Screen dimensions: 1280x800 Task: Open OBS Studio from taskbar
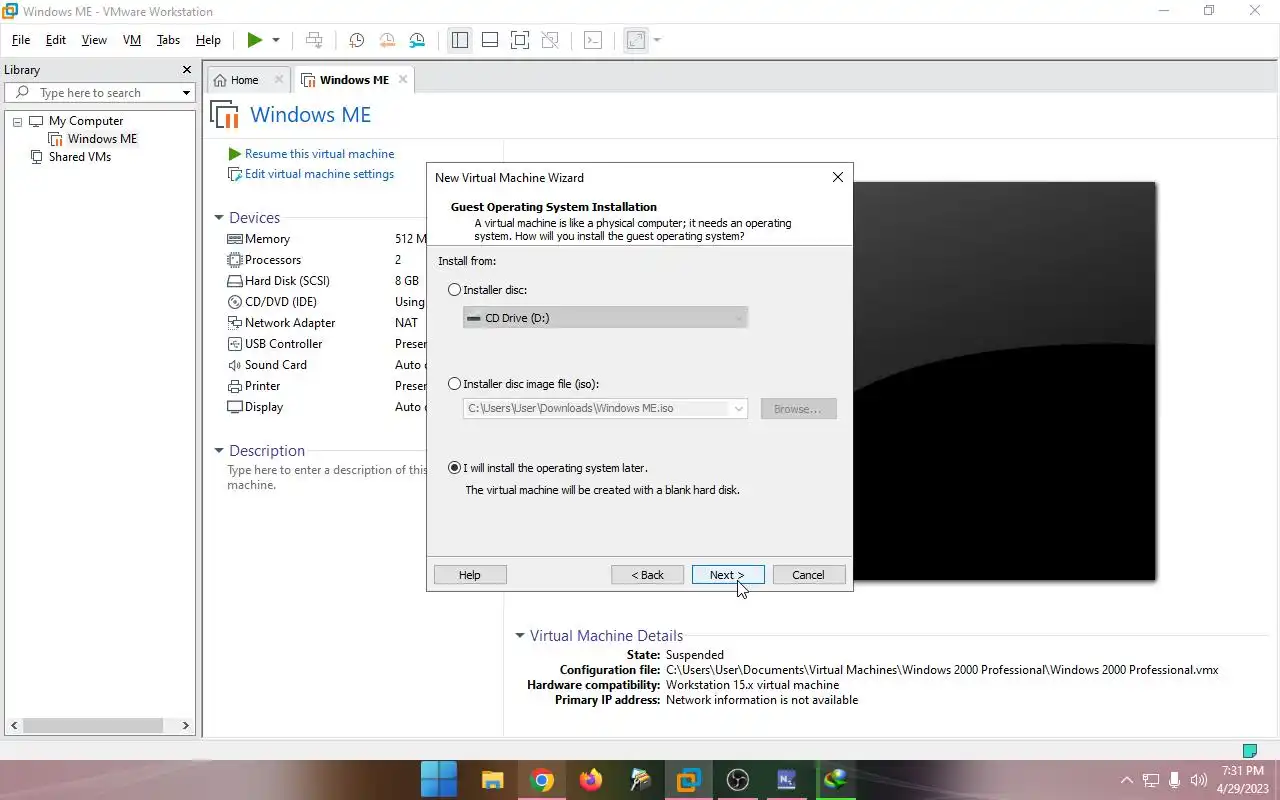[x=738, y=780]
